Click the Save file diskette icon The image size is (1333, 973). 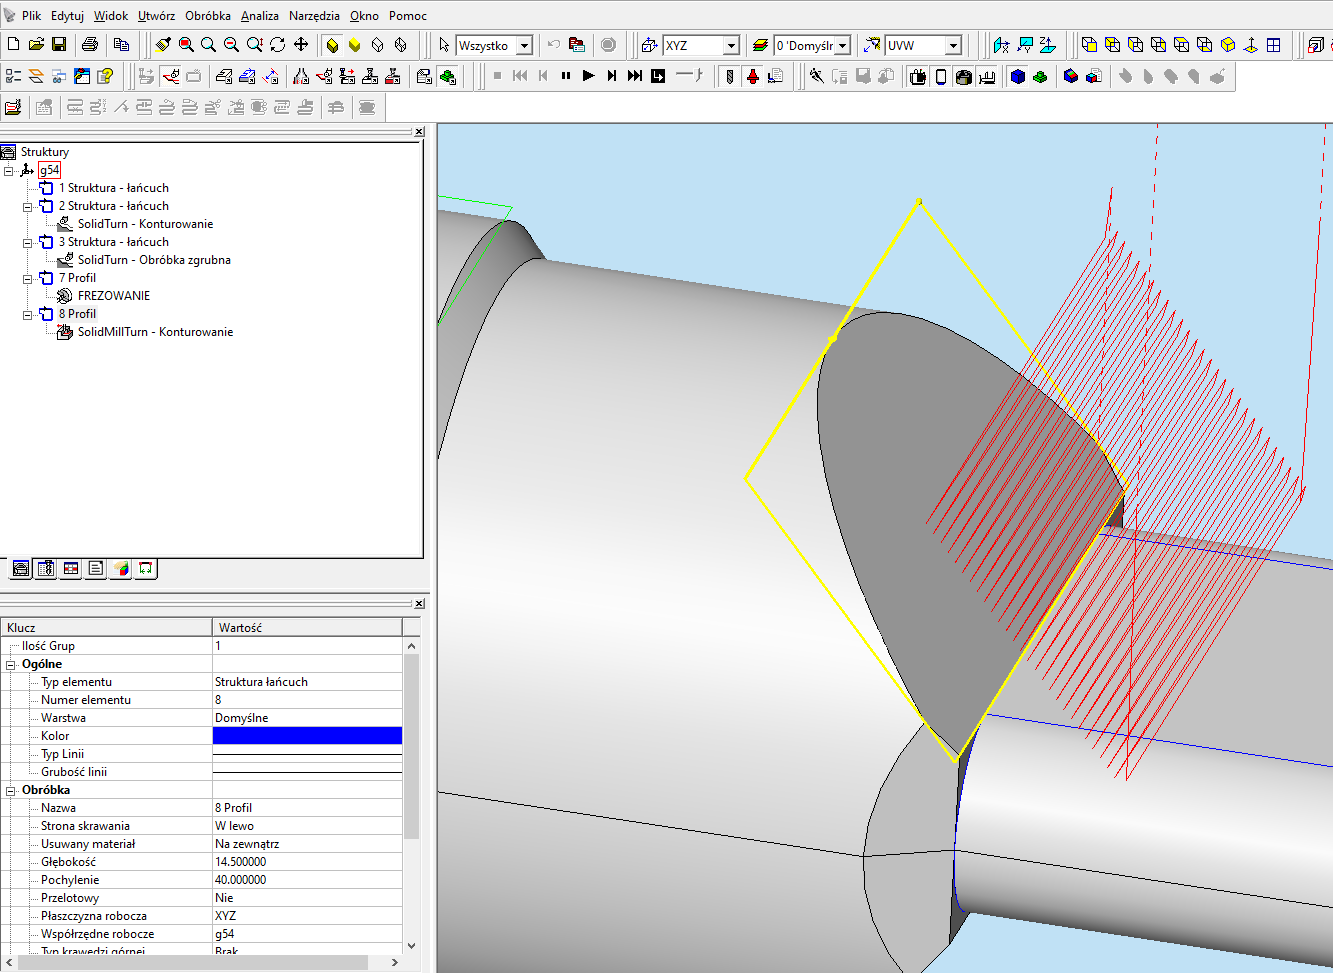coord(59,45)
